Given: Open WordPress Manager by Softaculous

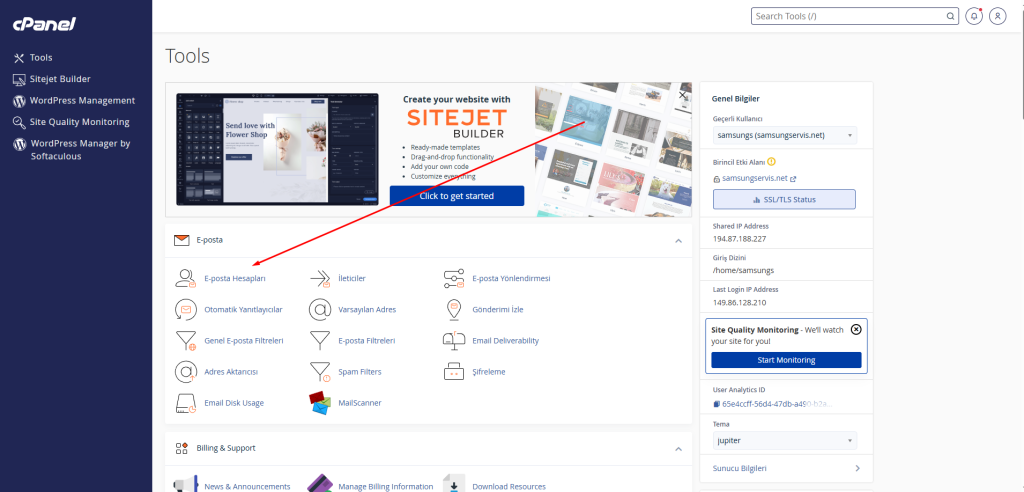Looking at the screenshot, I should coord(80,150).
